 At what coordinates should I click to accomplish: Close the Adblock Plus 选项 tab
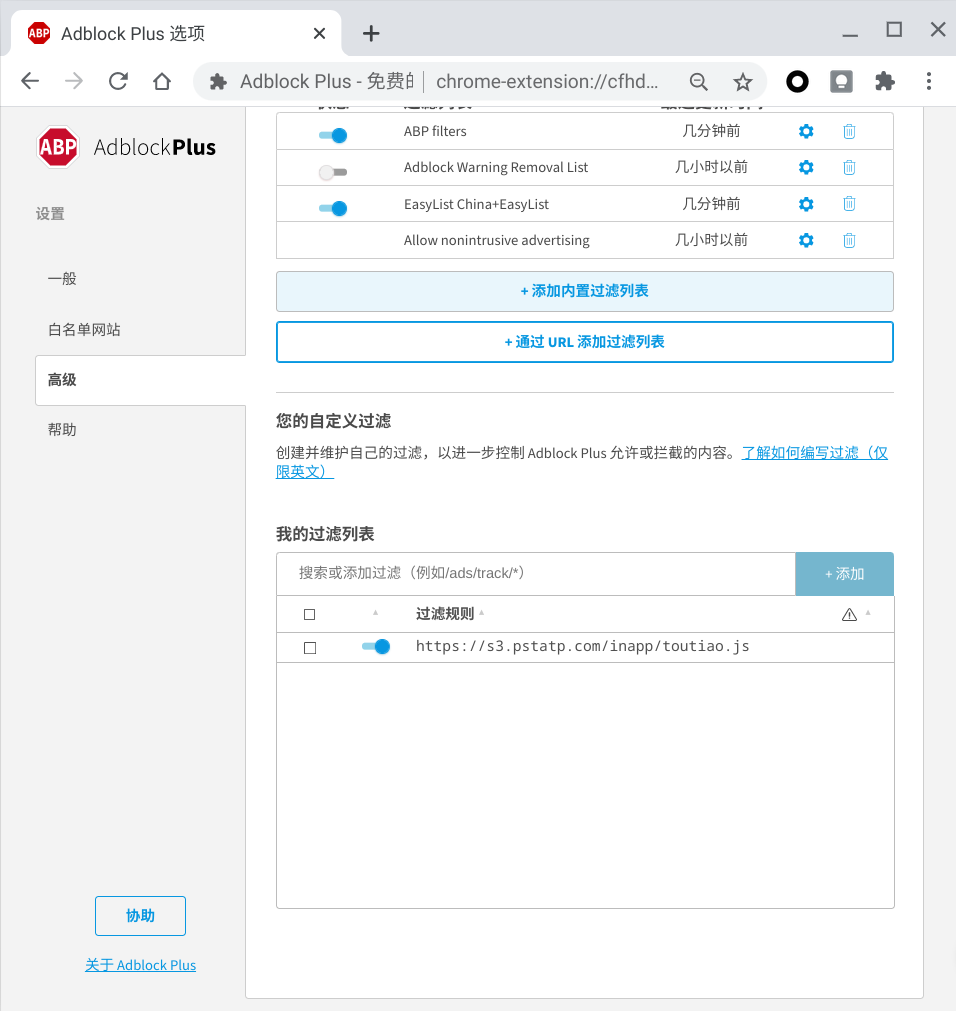319,34
